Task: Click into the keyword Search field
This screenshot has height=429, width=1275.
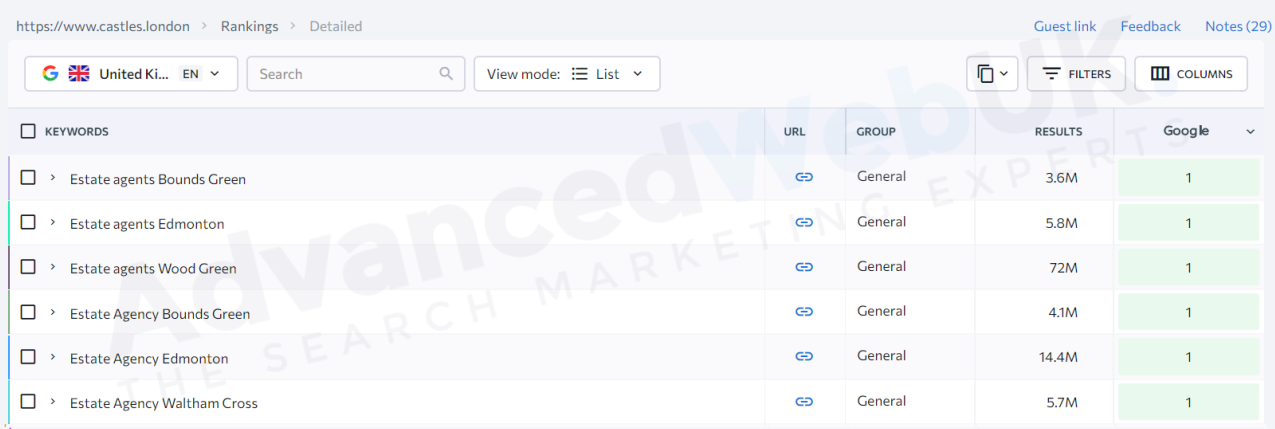Action: click(345, 74)
